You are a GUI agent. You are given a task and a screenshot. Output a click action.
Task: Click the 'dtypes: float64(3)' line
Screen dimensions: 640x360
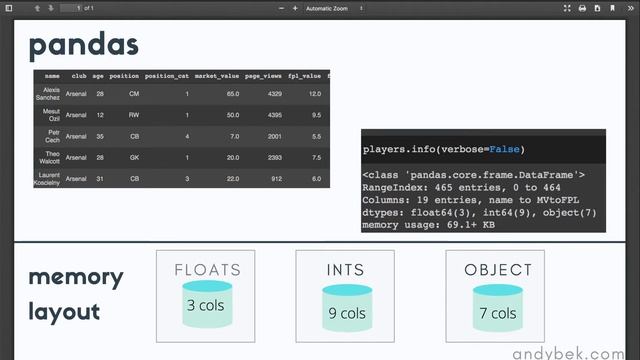click(x=479, y=213)
